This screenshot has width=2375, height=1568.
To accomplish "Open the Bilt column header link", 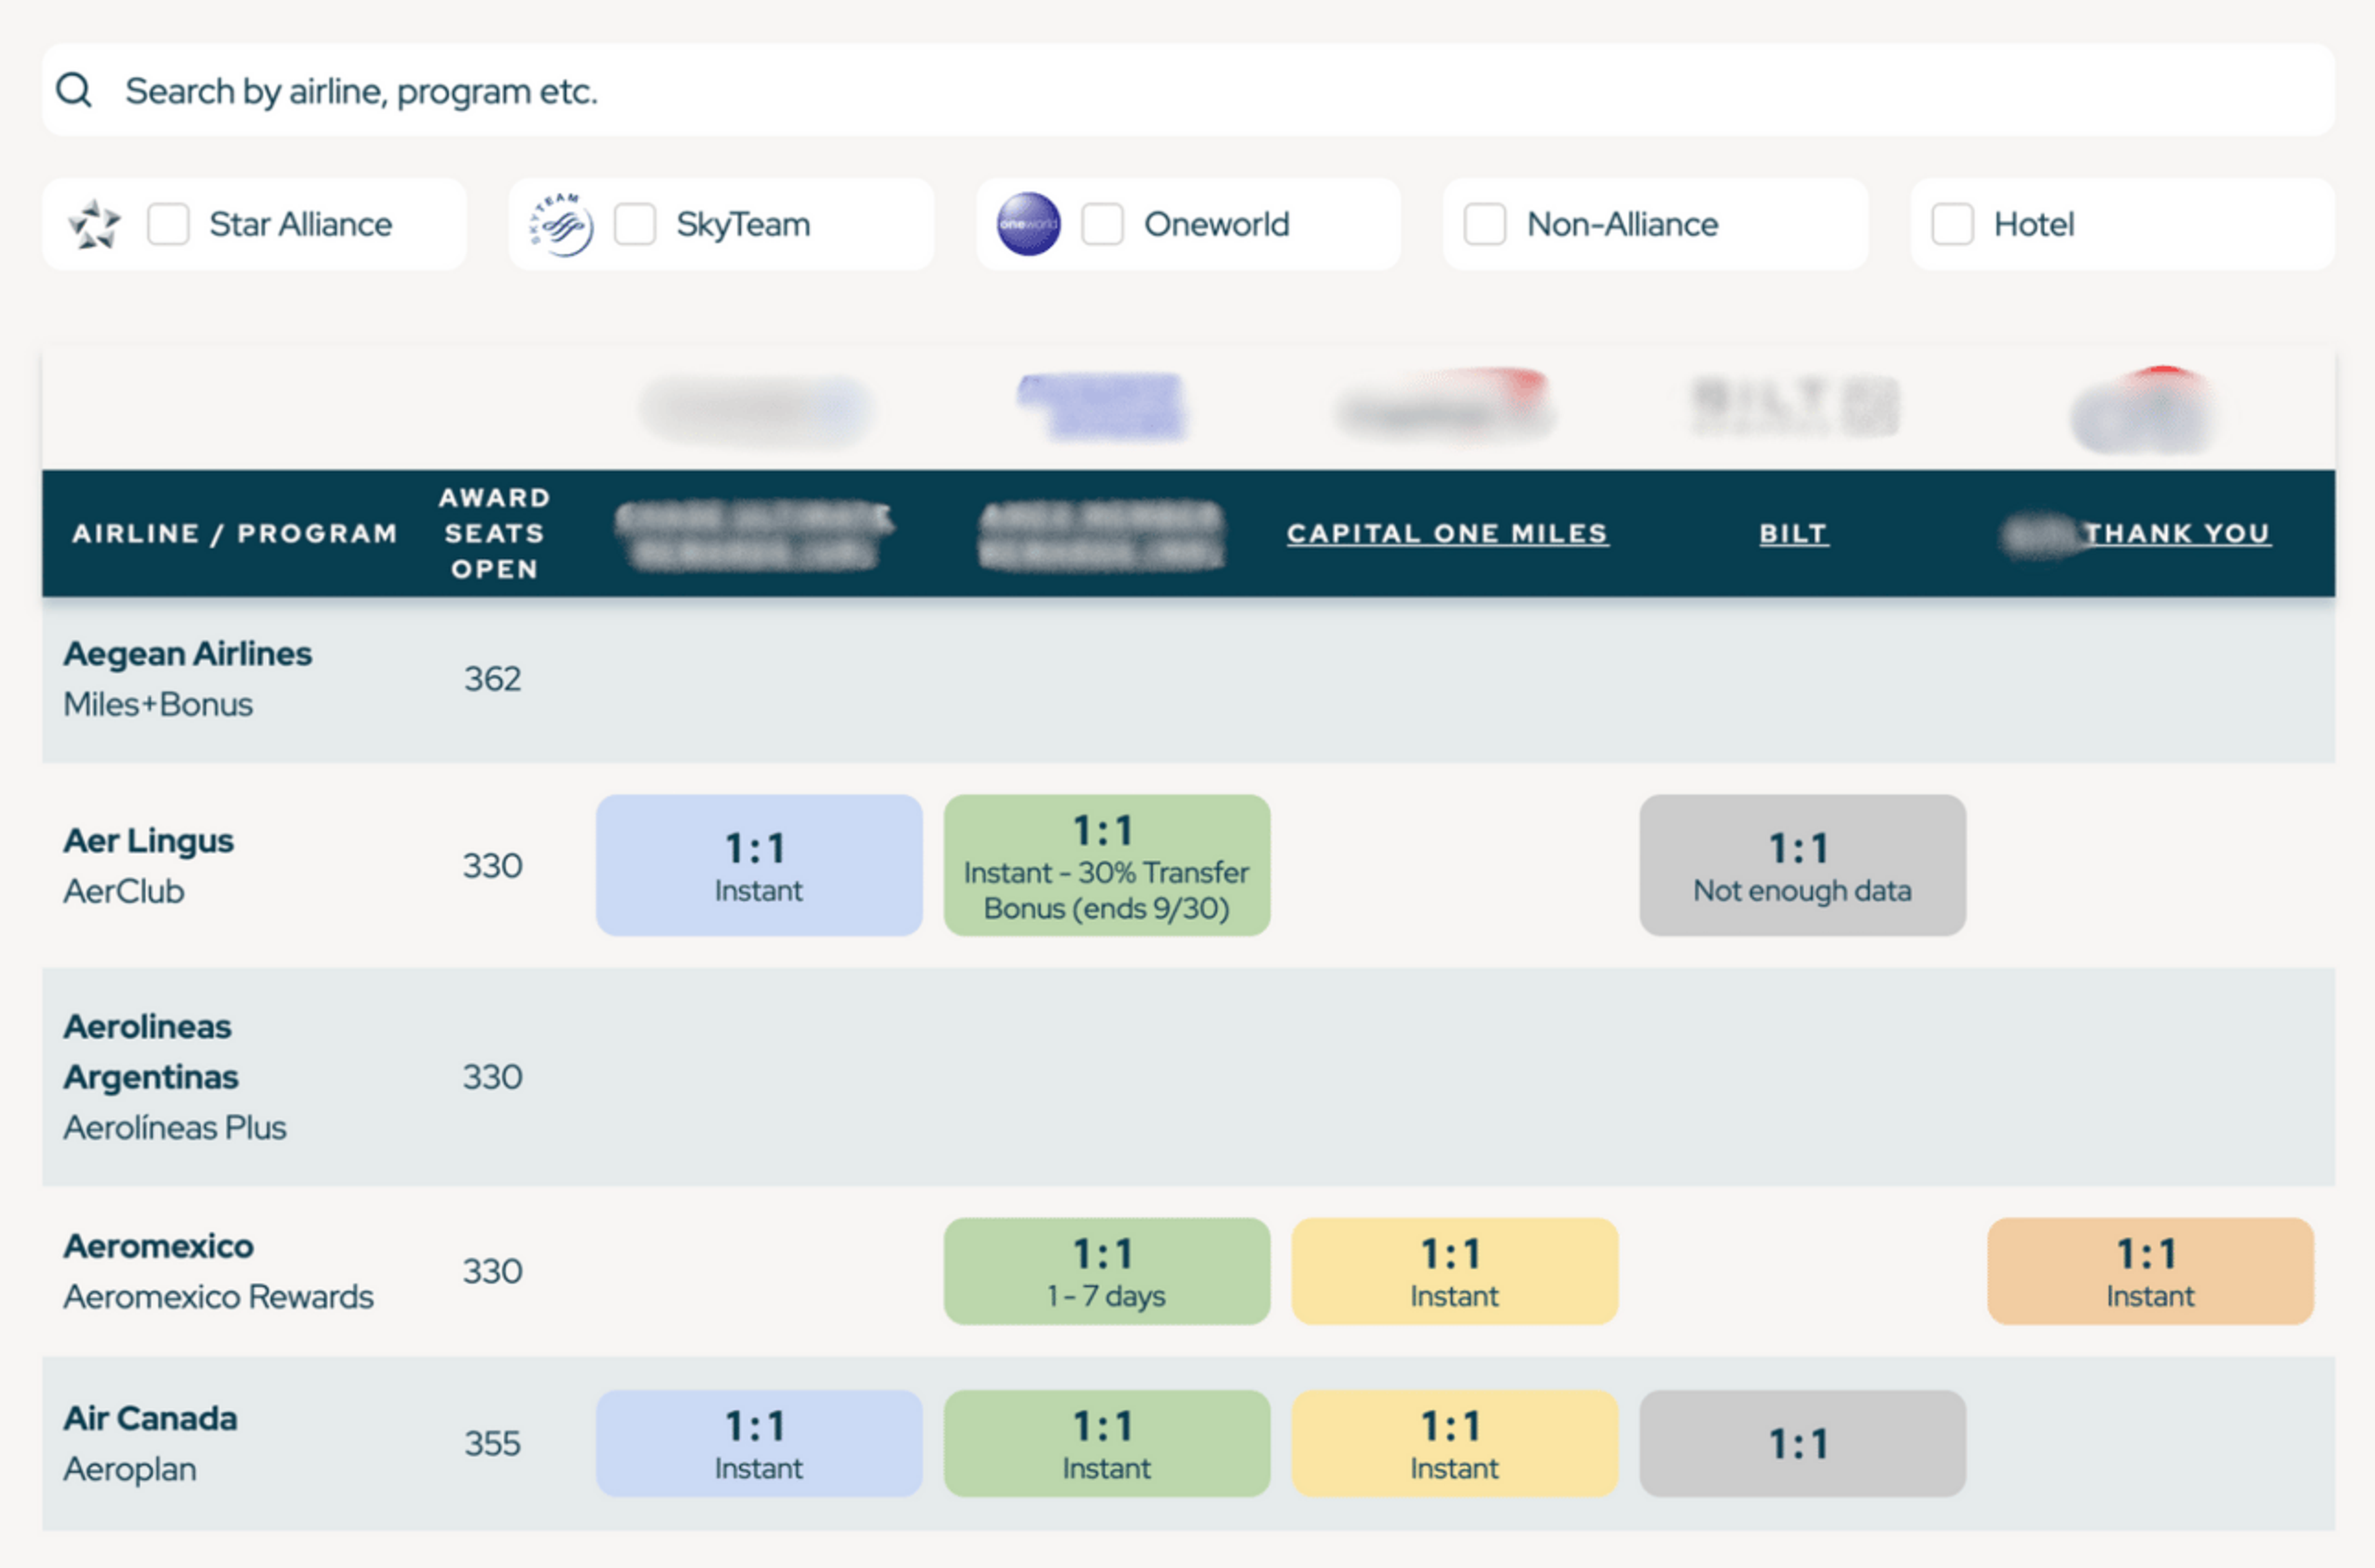I will (x=1794, y=534).
